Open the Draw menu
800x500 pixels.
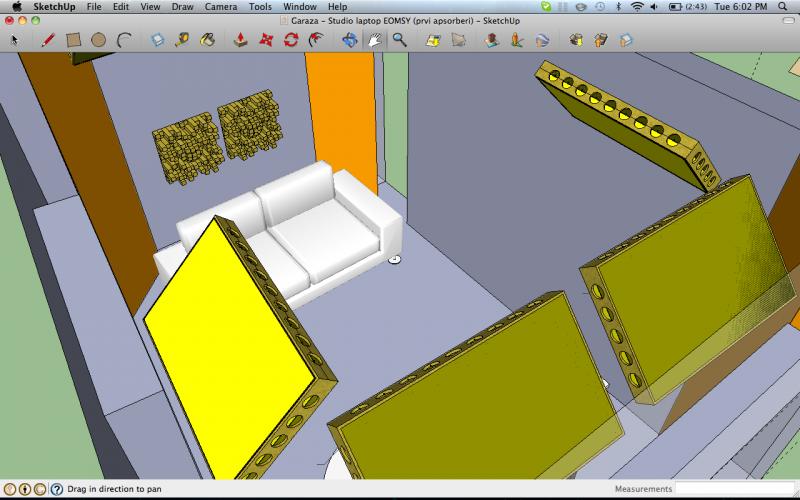pos(182,7)
